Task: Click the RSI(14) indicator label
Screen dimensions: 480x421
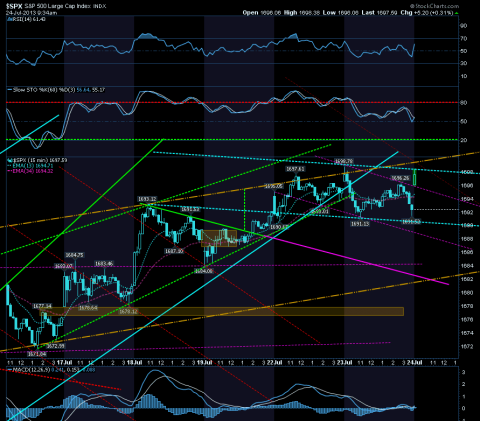Action: (26, 19)
